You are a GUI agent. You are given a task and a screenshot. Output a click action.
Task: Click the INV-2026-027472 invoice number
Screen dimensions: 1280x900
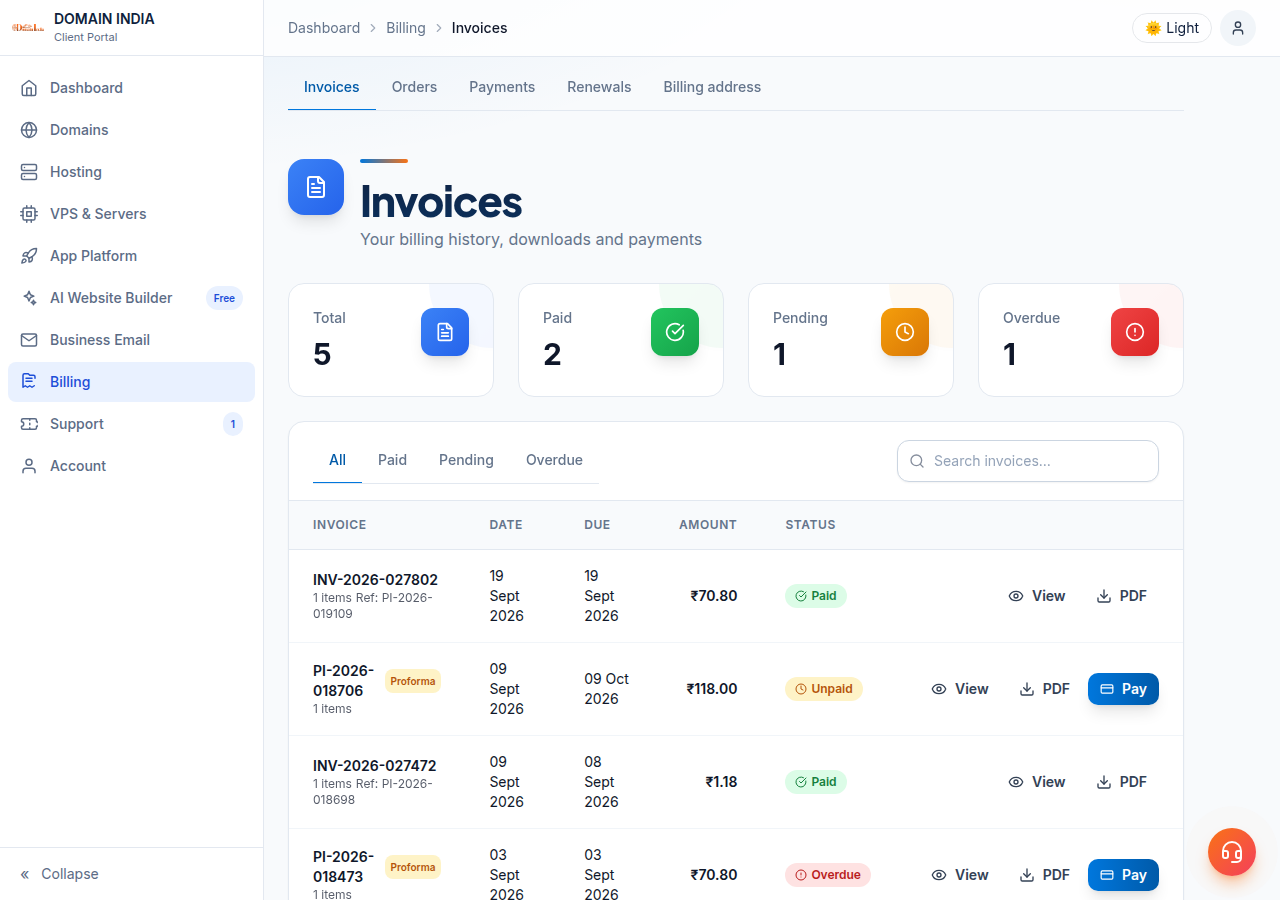(x=375, y=766)
